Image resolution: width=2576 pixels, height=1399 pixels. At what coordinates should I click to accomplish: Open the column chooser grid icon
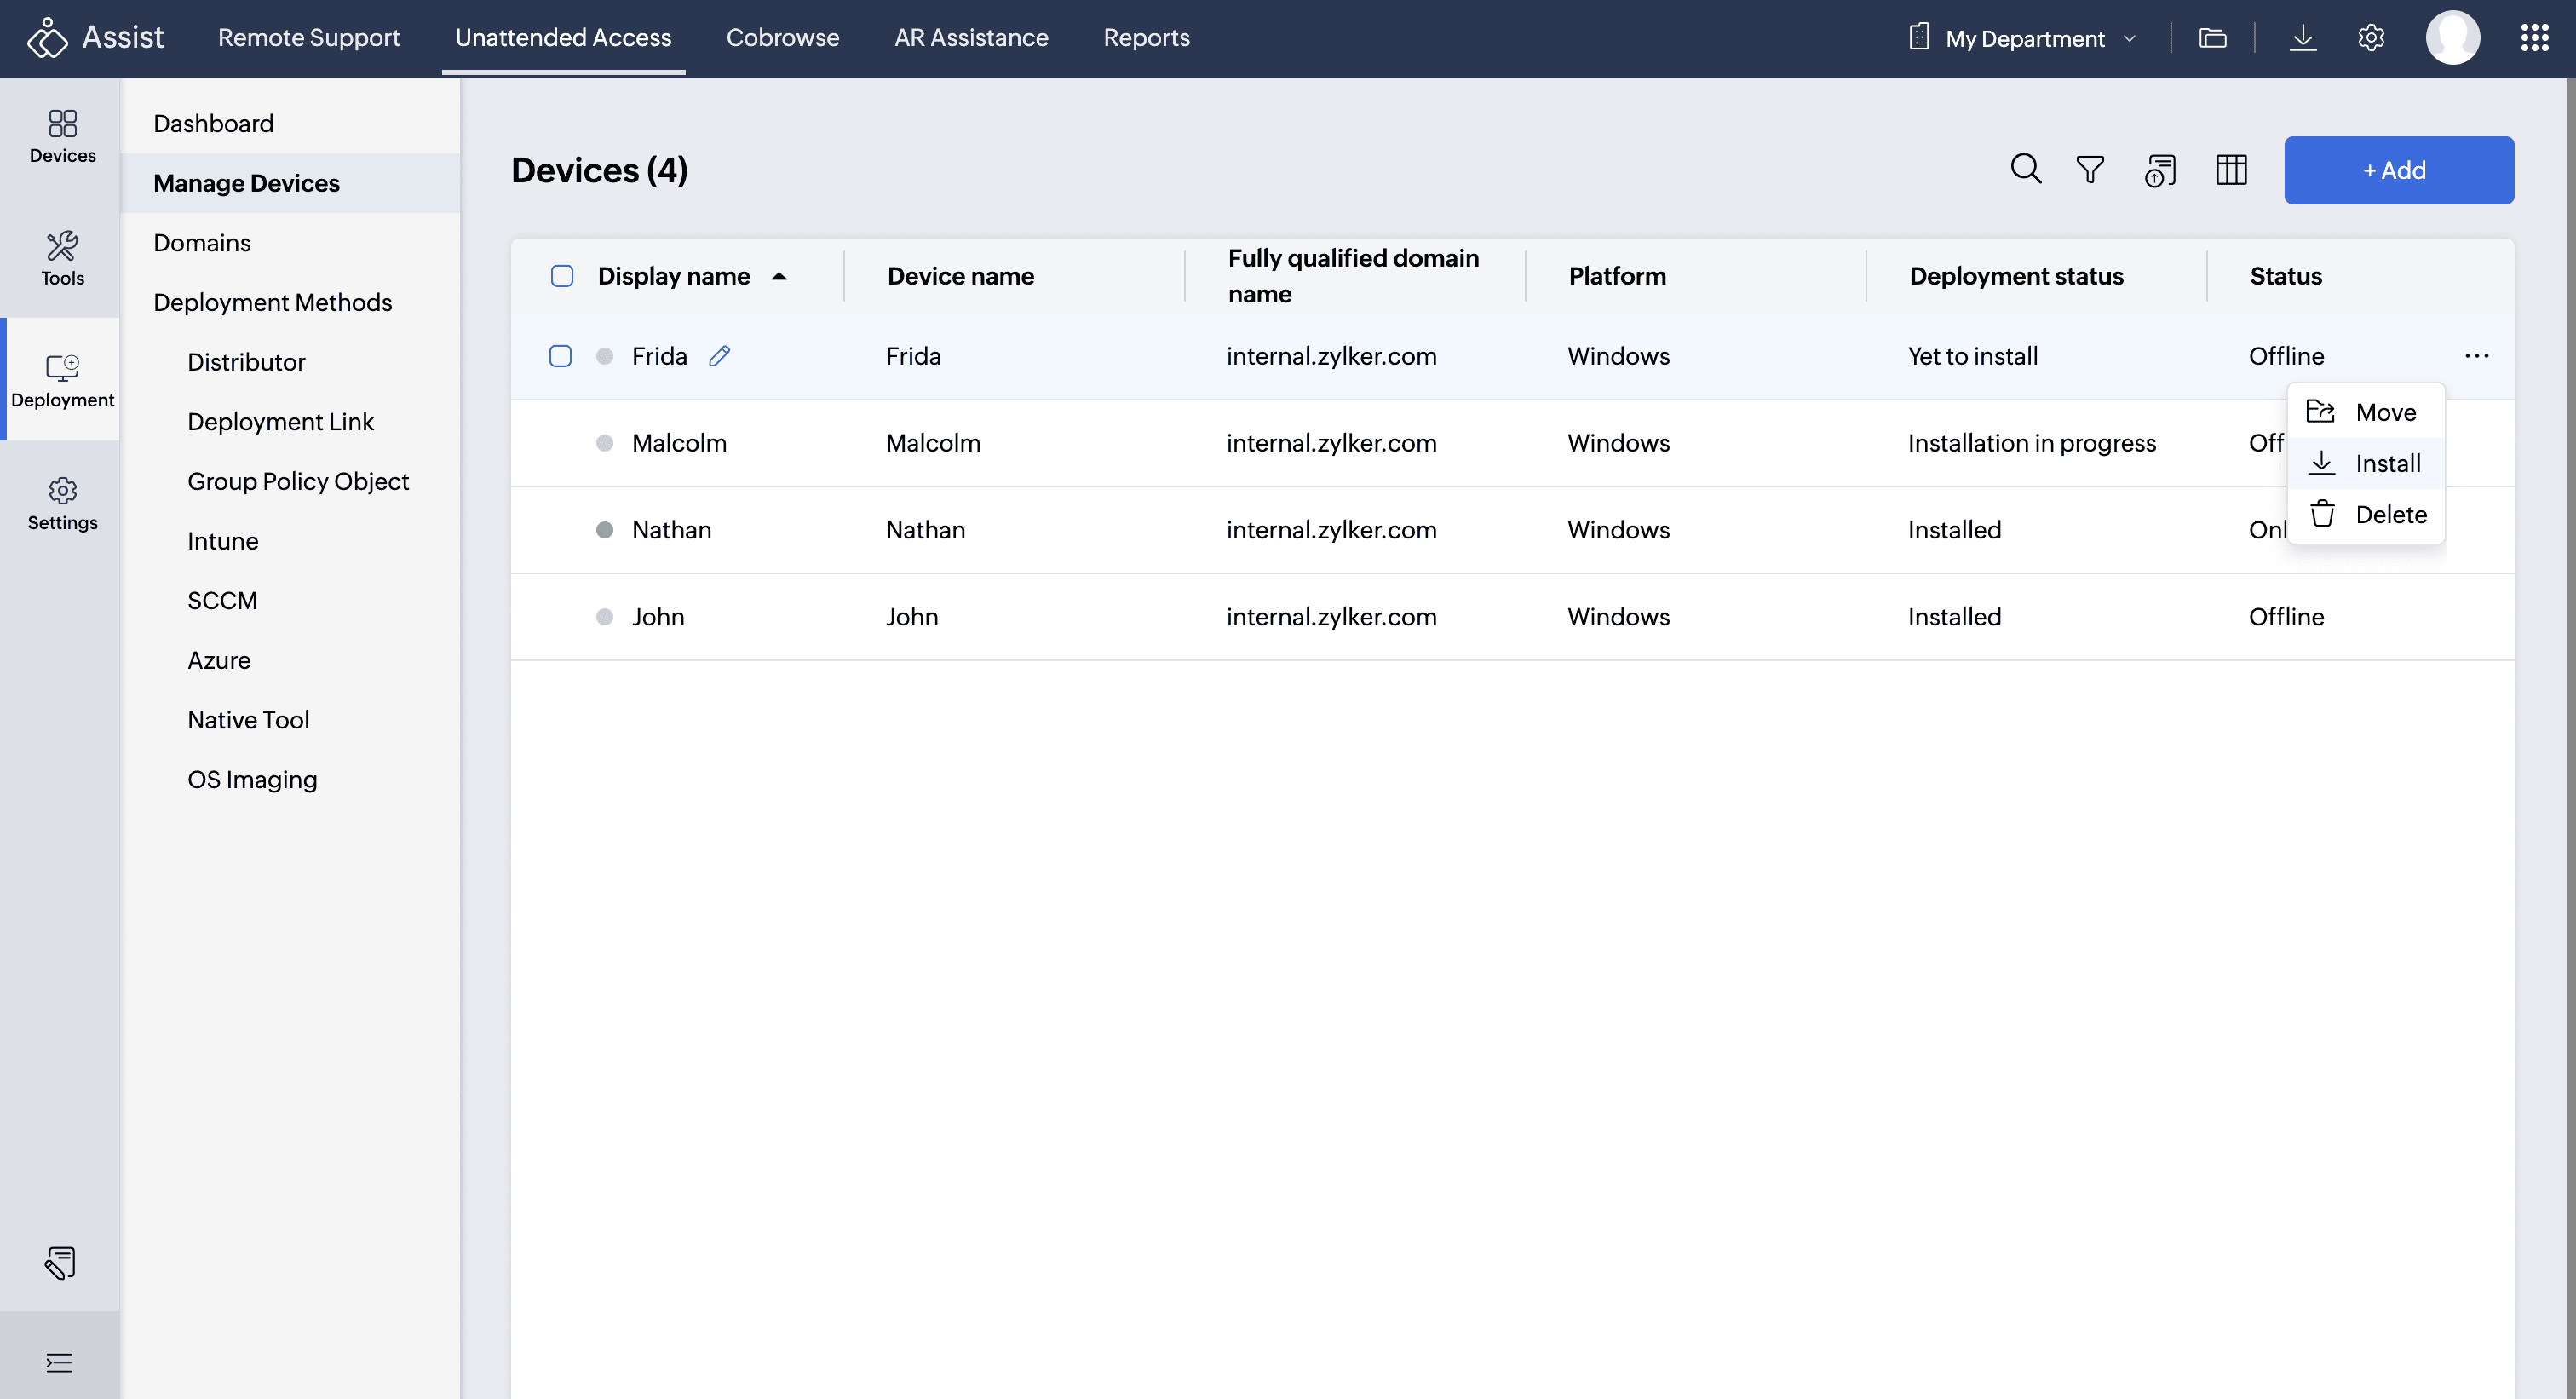(x=2230, y=169)
